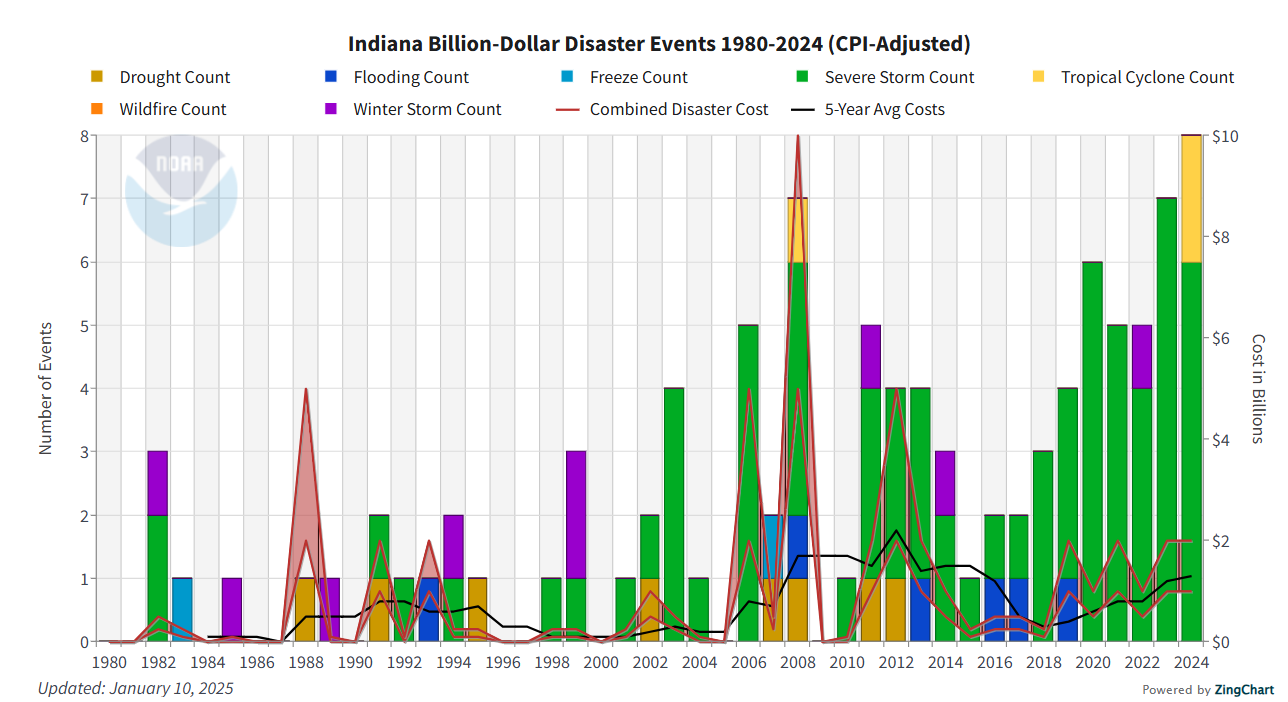
Task: Click the 1983 freeze count bar
Action: tap(182, 610)
